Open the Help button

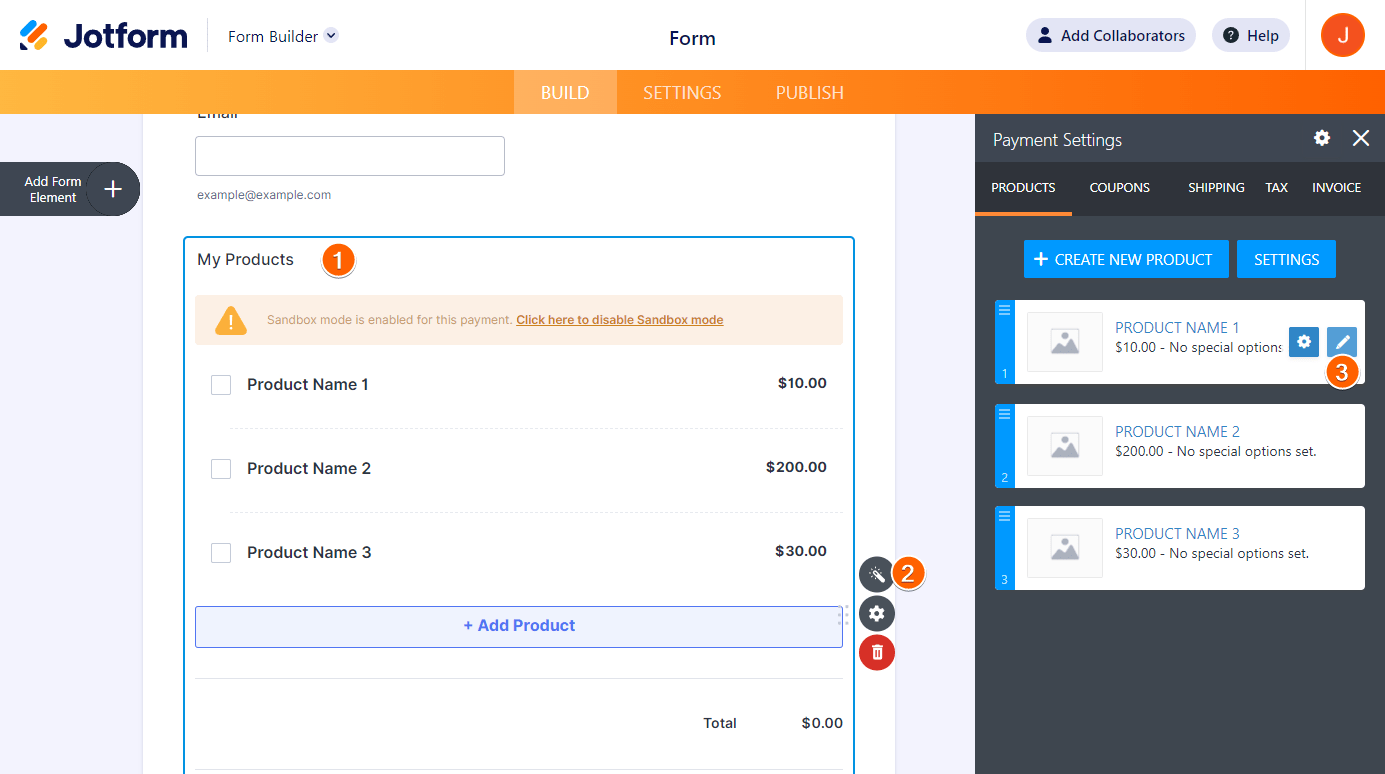pyautogui.click(x=1251, y=35)
